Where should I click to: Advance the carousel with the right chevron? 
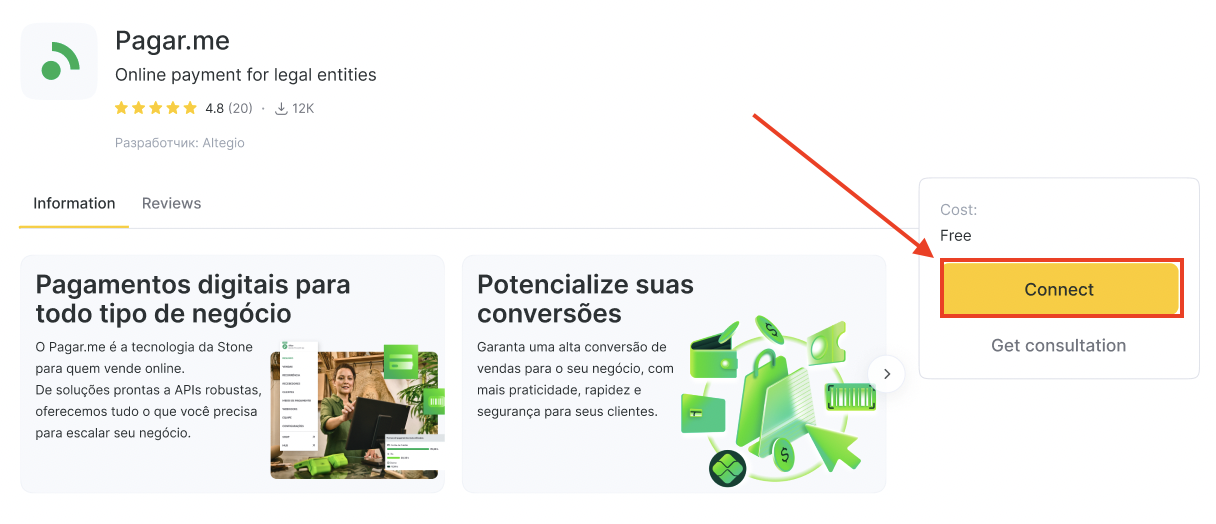coord(887,374)
